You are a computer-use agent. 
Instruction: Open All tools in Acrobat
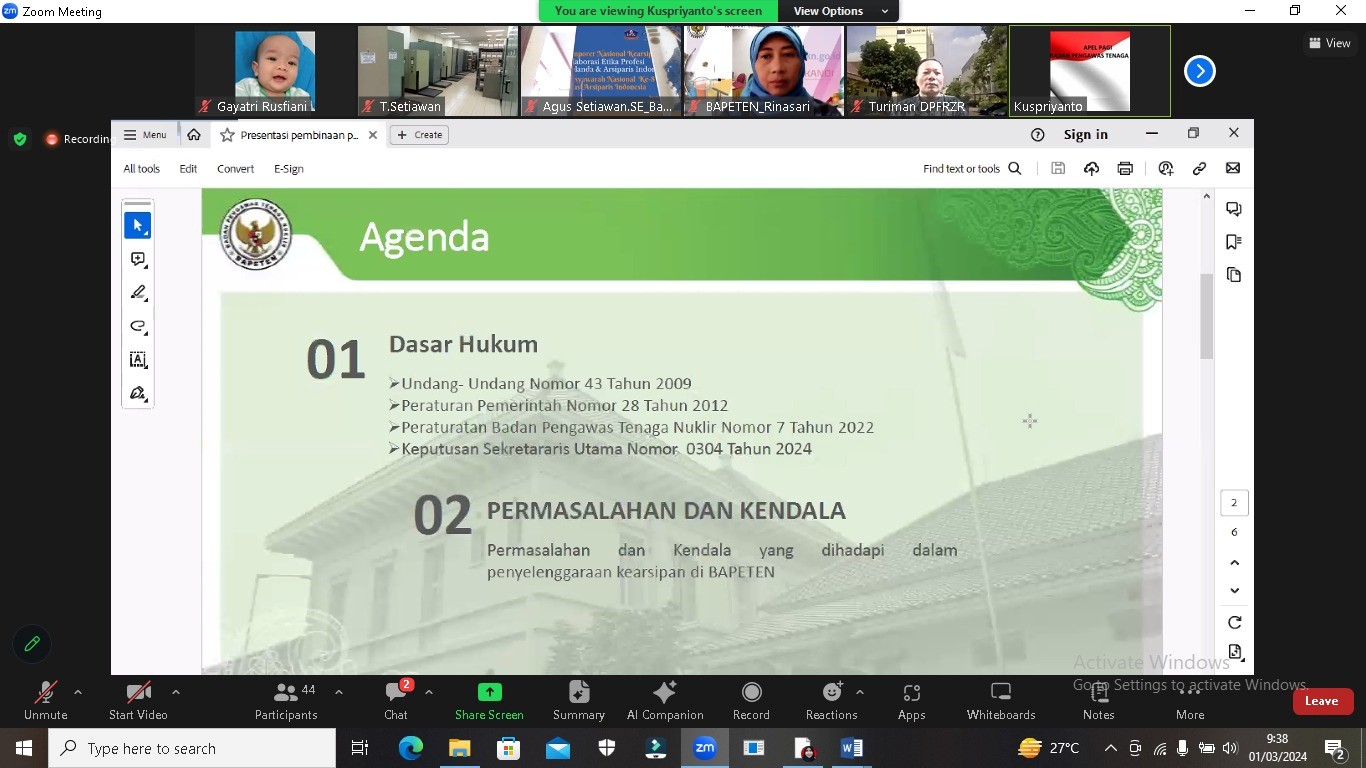(142, 169)
